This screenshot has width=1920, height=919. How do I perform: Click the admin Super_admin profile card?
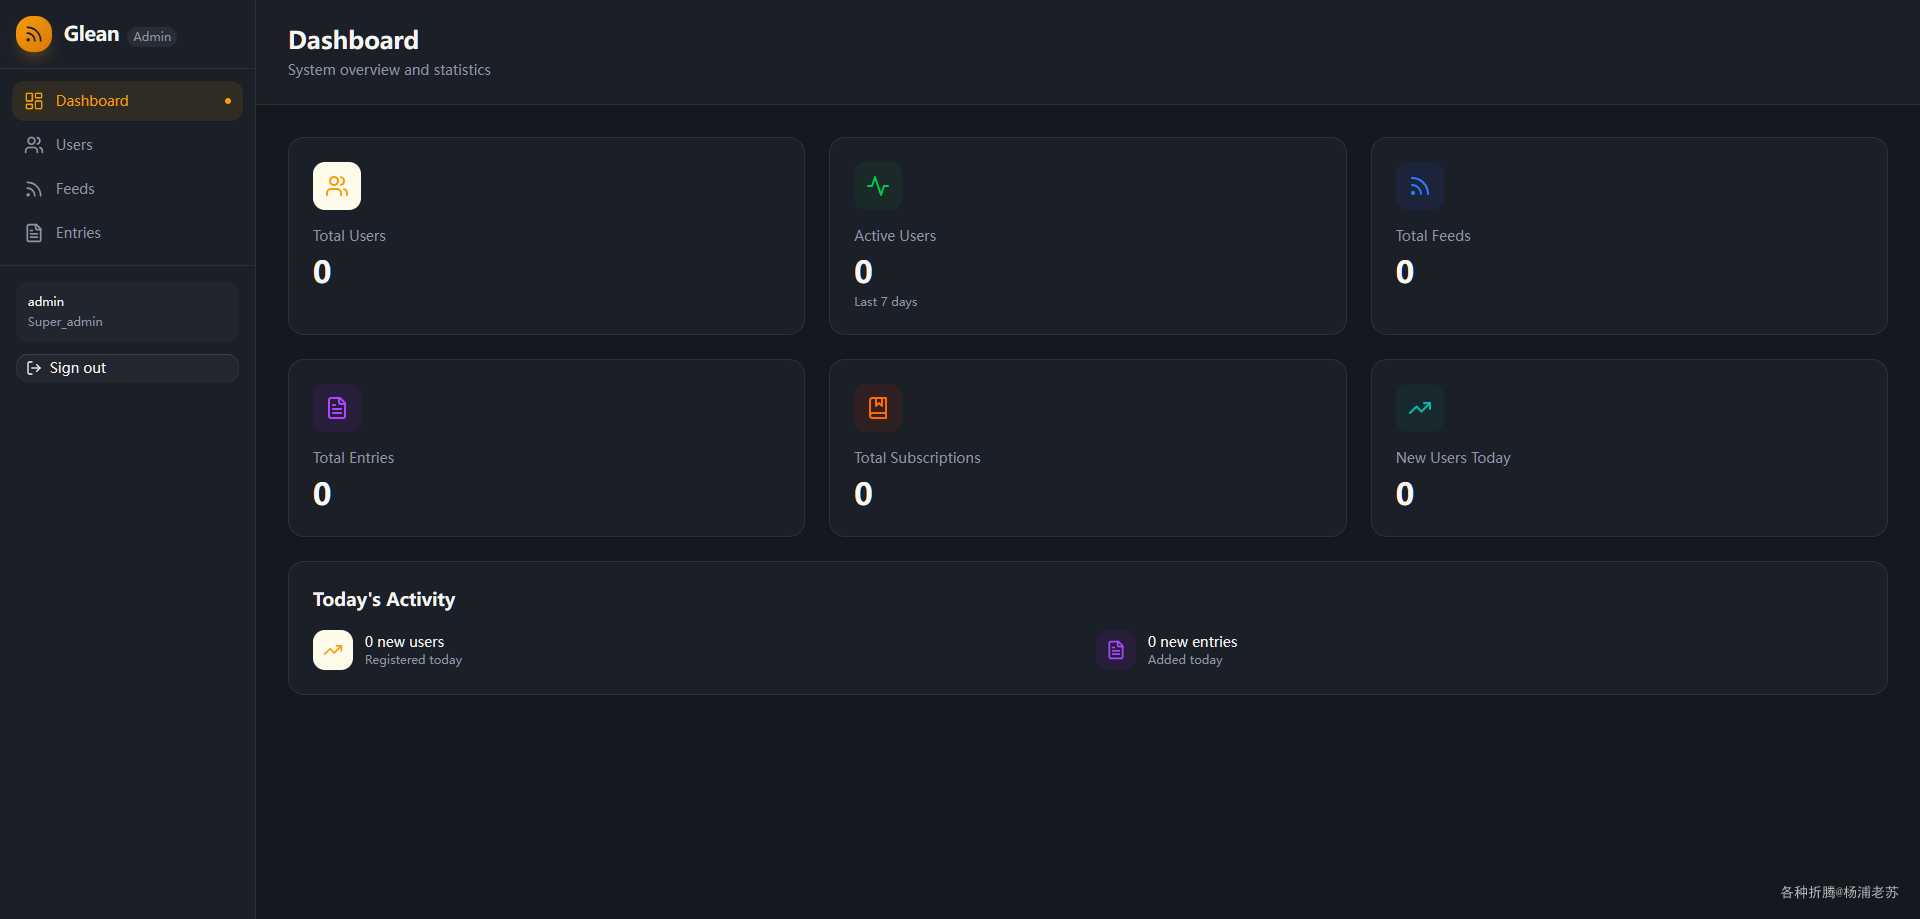click(x=127, y=312)
